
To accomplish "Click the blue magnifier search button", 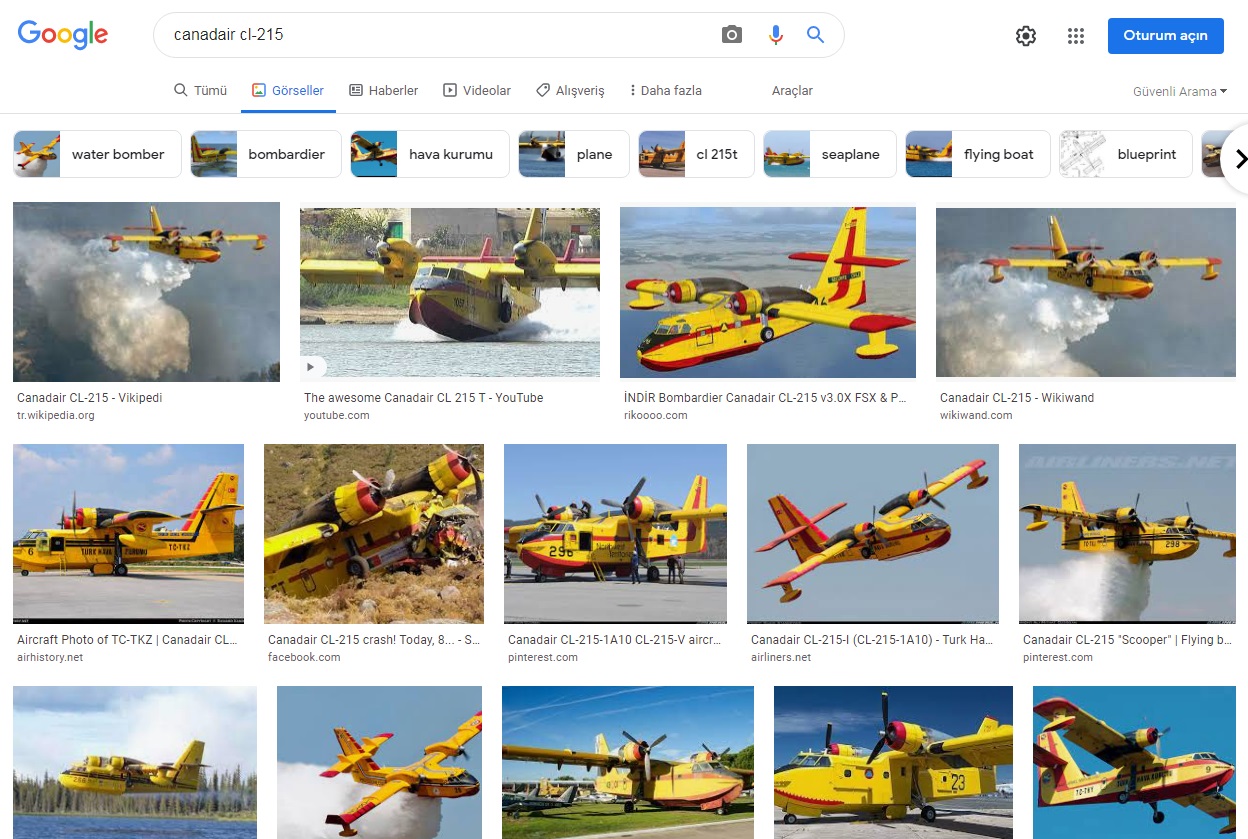I will tap(816, 35).
